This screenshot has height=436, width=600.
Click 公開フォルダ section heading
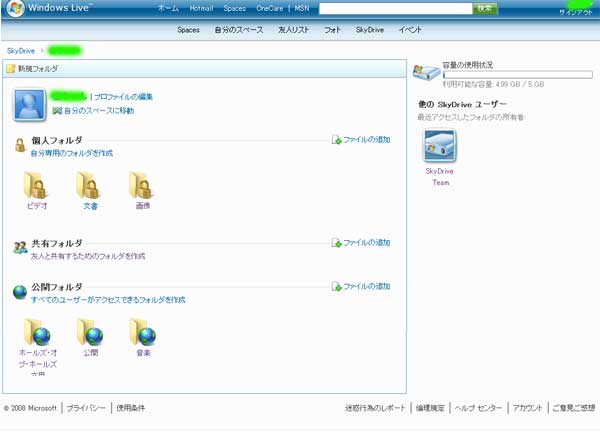click(x=57, y=287)
